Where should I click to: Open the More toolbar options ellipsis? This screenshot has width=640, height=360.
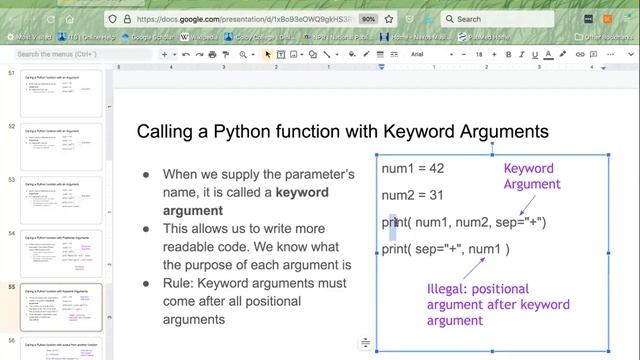click(x=611, y=54)
